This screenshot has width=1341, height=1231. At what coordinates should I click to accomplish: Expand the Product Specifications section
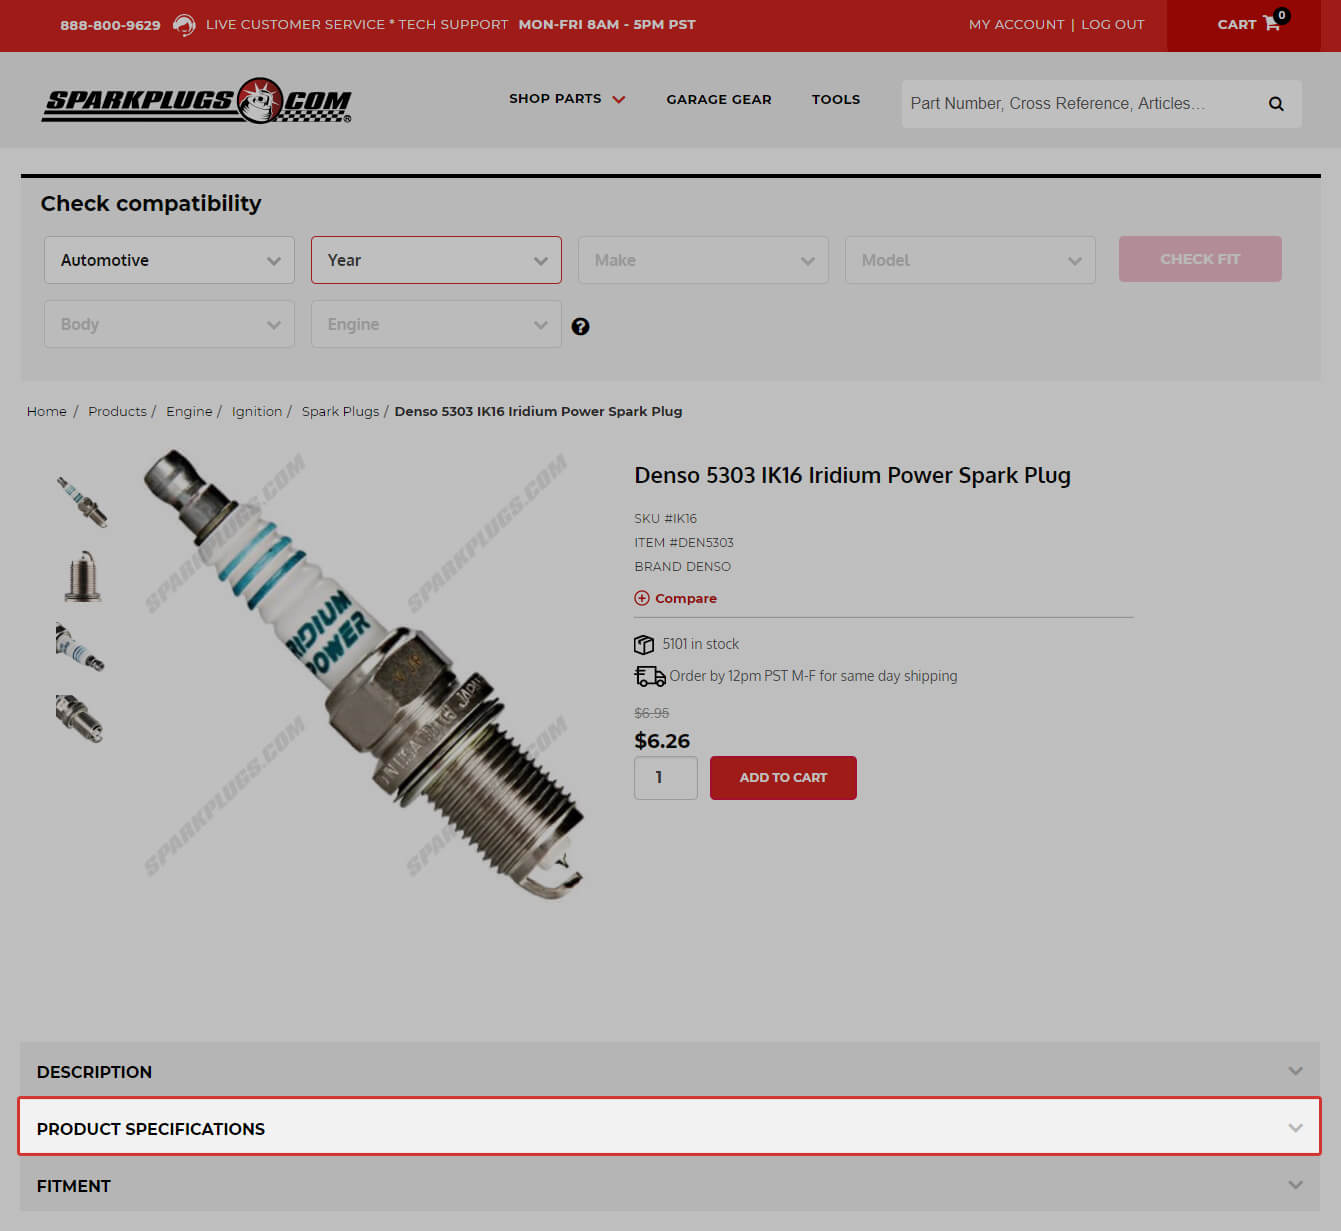[x=670, y=1127]
